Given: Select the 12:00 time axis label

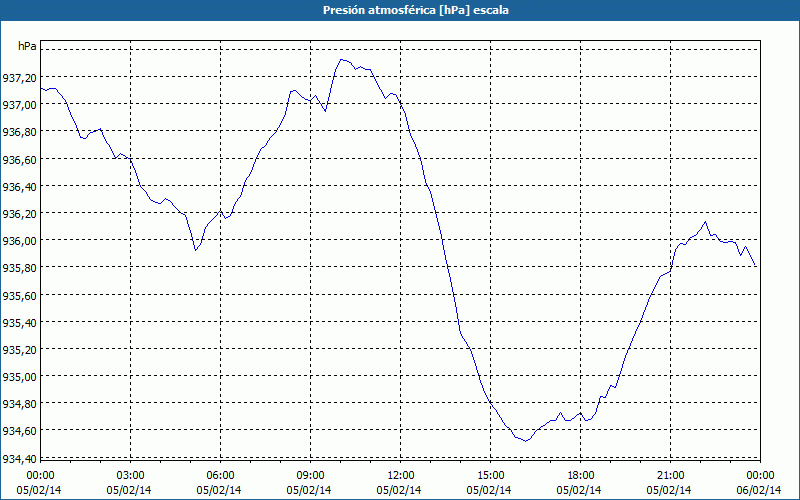Looking at the screenshot, I should [401, 476].
